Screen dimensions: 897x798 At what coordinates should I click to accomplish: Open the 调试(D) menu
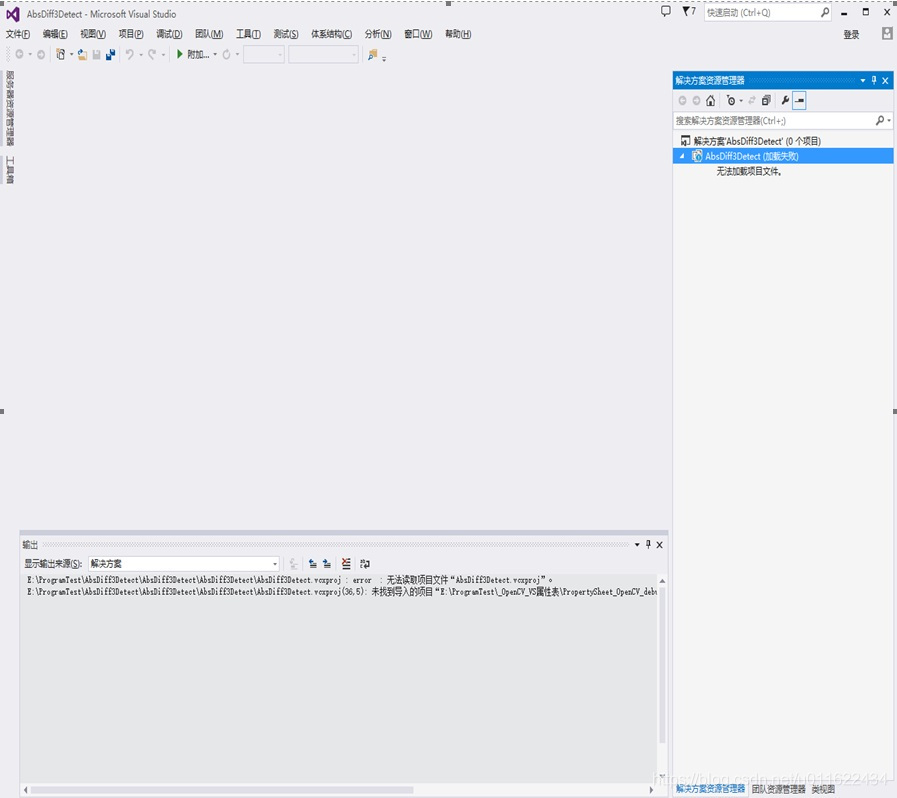169,34
